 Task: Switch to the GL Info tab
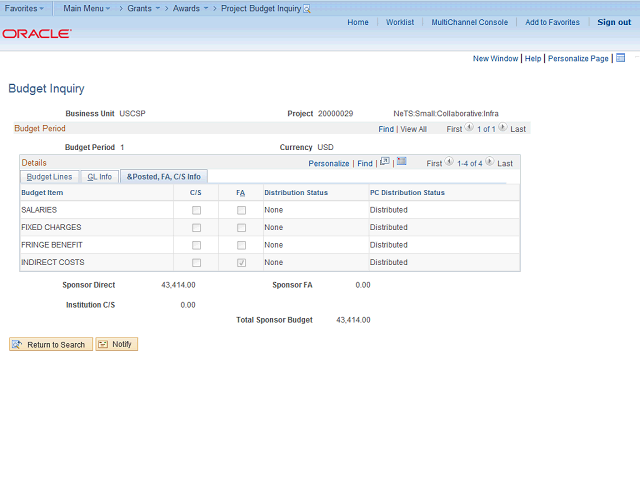click(99, 176)
